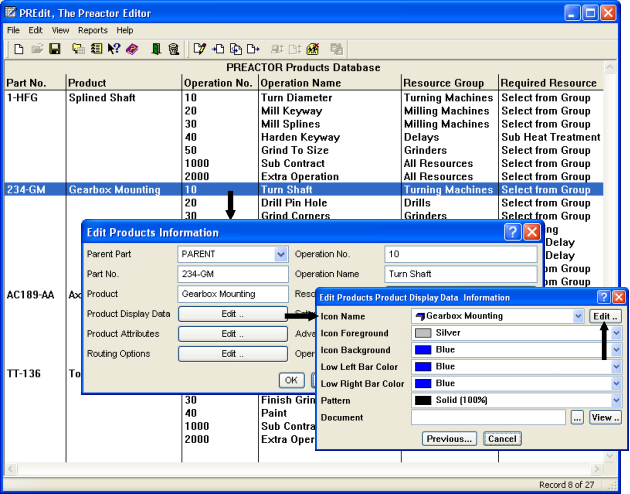This screenshot has width=630, height=494.
Task: Click the PREdit application title bar icon
Action: [x=10, y=13]
